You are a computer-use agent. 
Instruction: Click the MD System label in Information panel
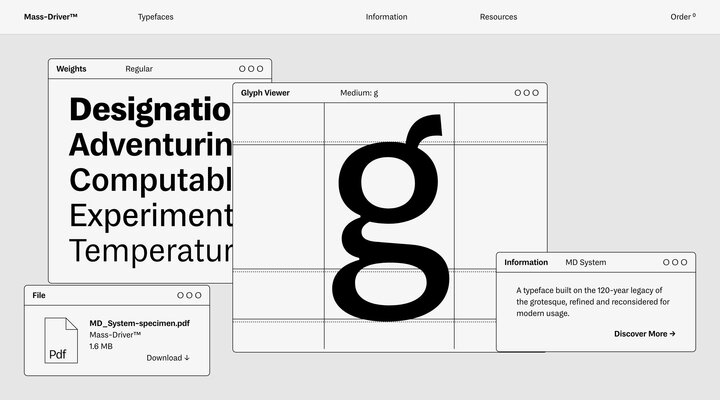pyautogui.click(x=585, y=262)
